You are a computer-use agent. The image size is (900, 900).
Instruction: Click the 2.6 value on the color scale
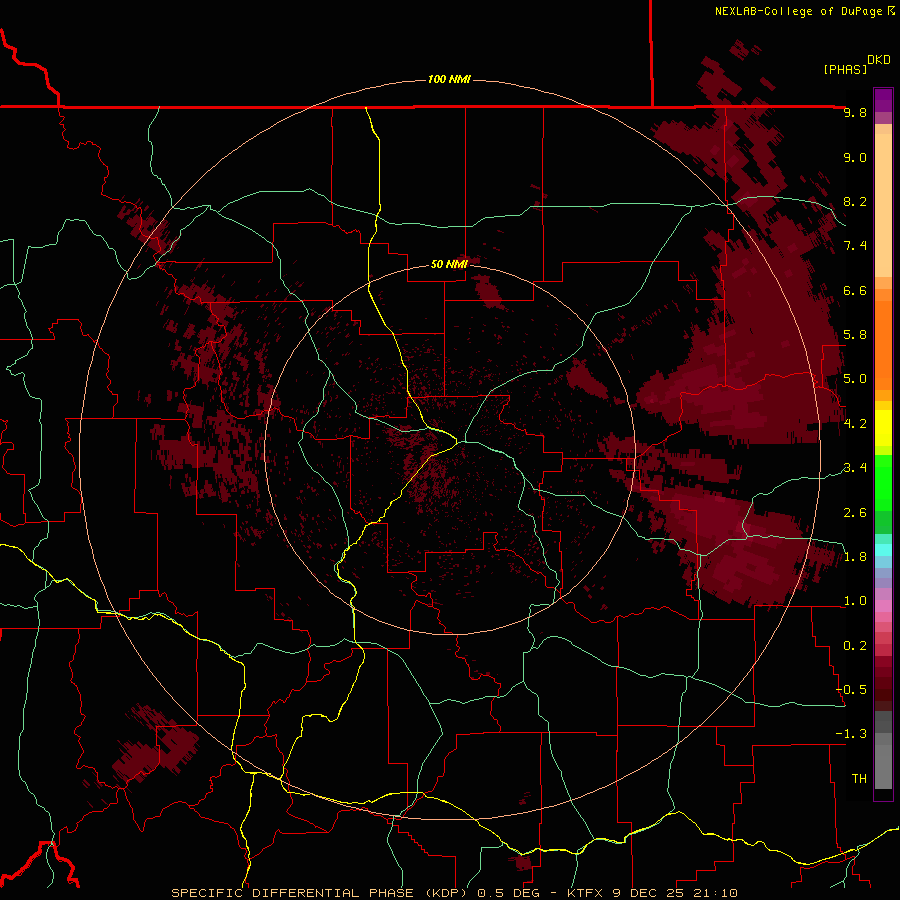[x=855, y=513]
